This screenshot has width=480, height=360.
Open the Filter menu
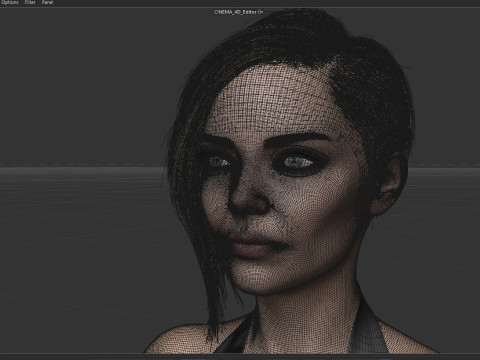[30, 2]
